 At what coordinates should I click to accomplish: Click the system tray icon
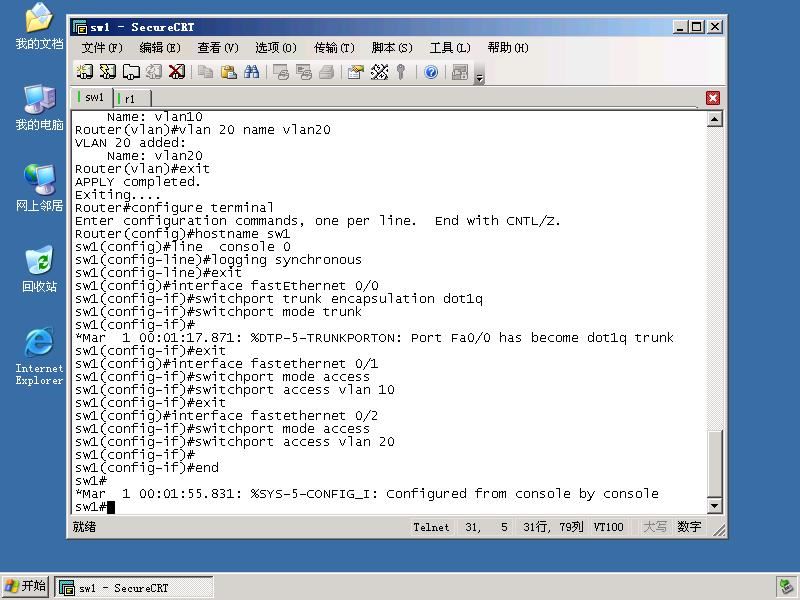(x=786, y=587)
